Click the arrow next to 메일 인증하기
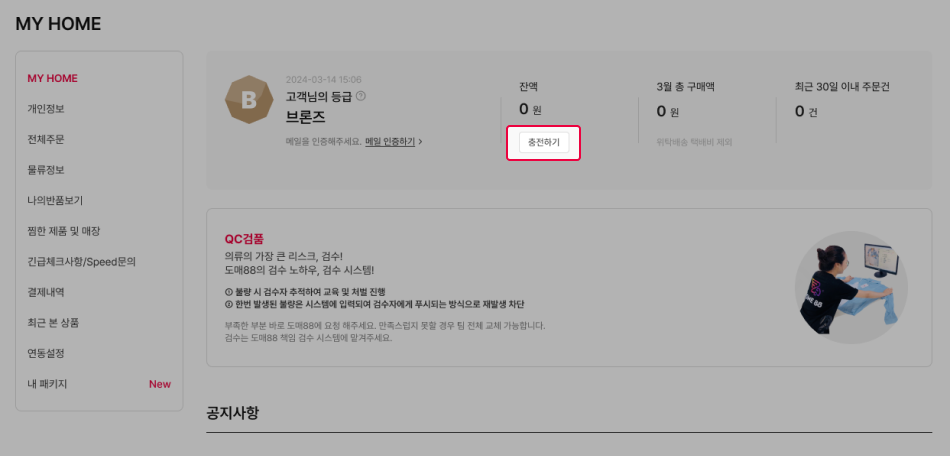The height and width of the screenshot is (456, 950). coord(420,142)
